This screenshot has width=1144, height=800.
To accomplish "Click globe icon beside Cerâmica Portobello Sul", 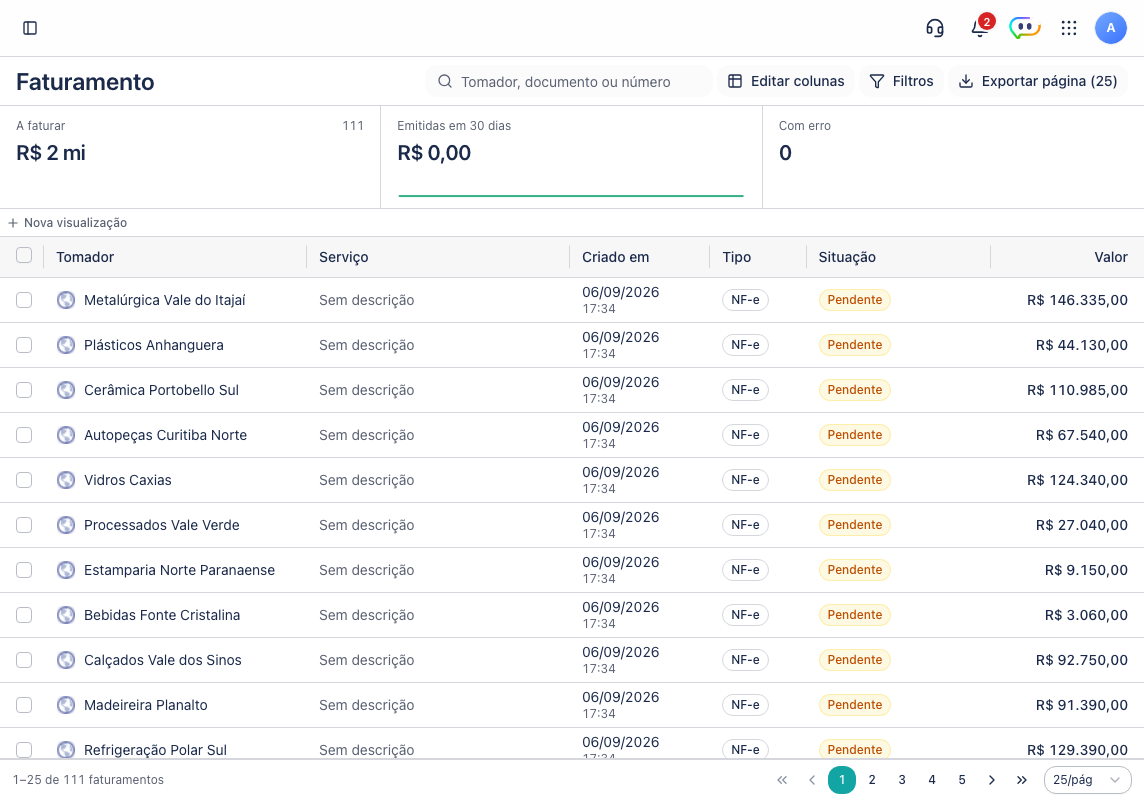I will [x=66, y=390].
